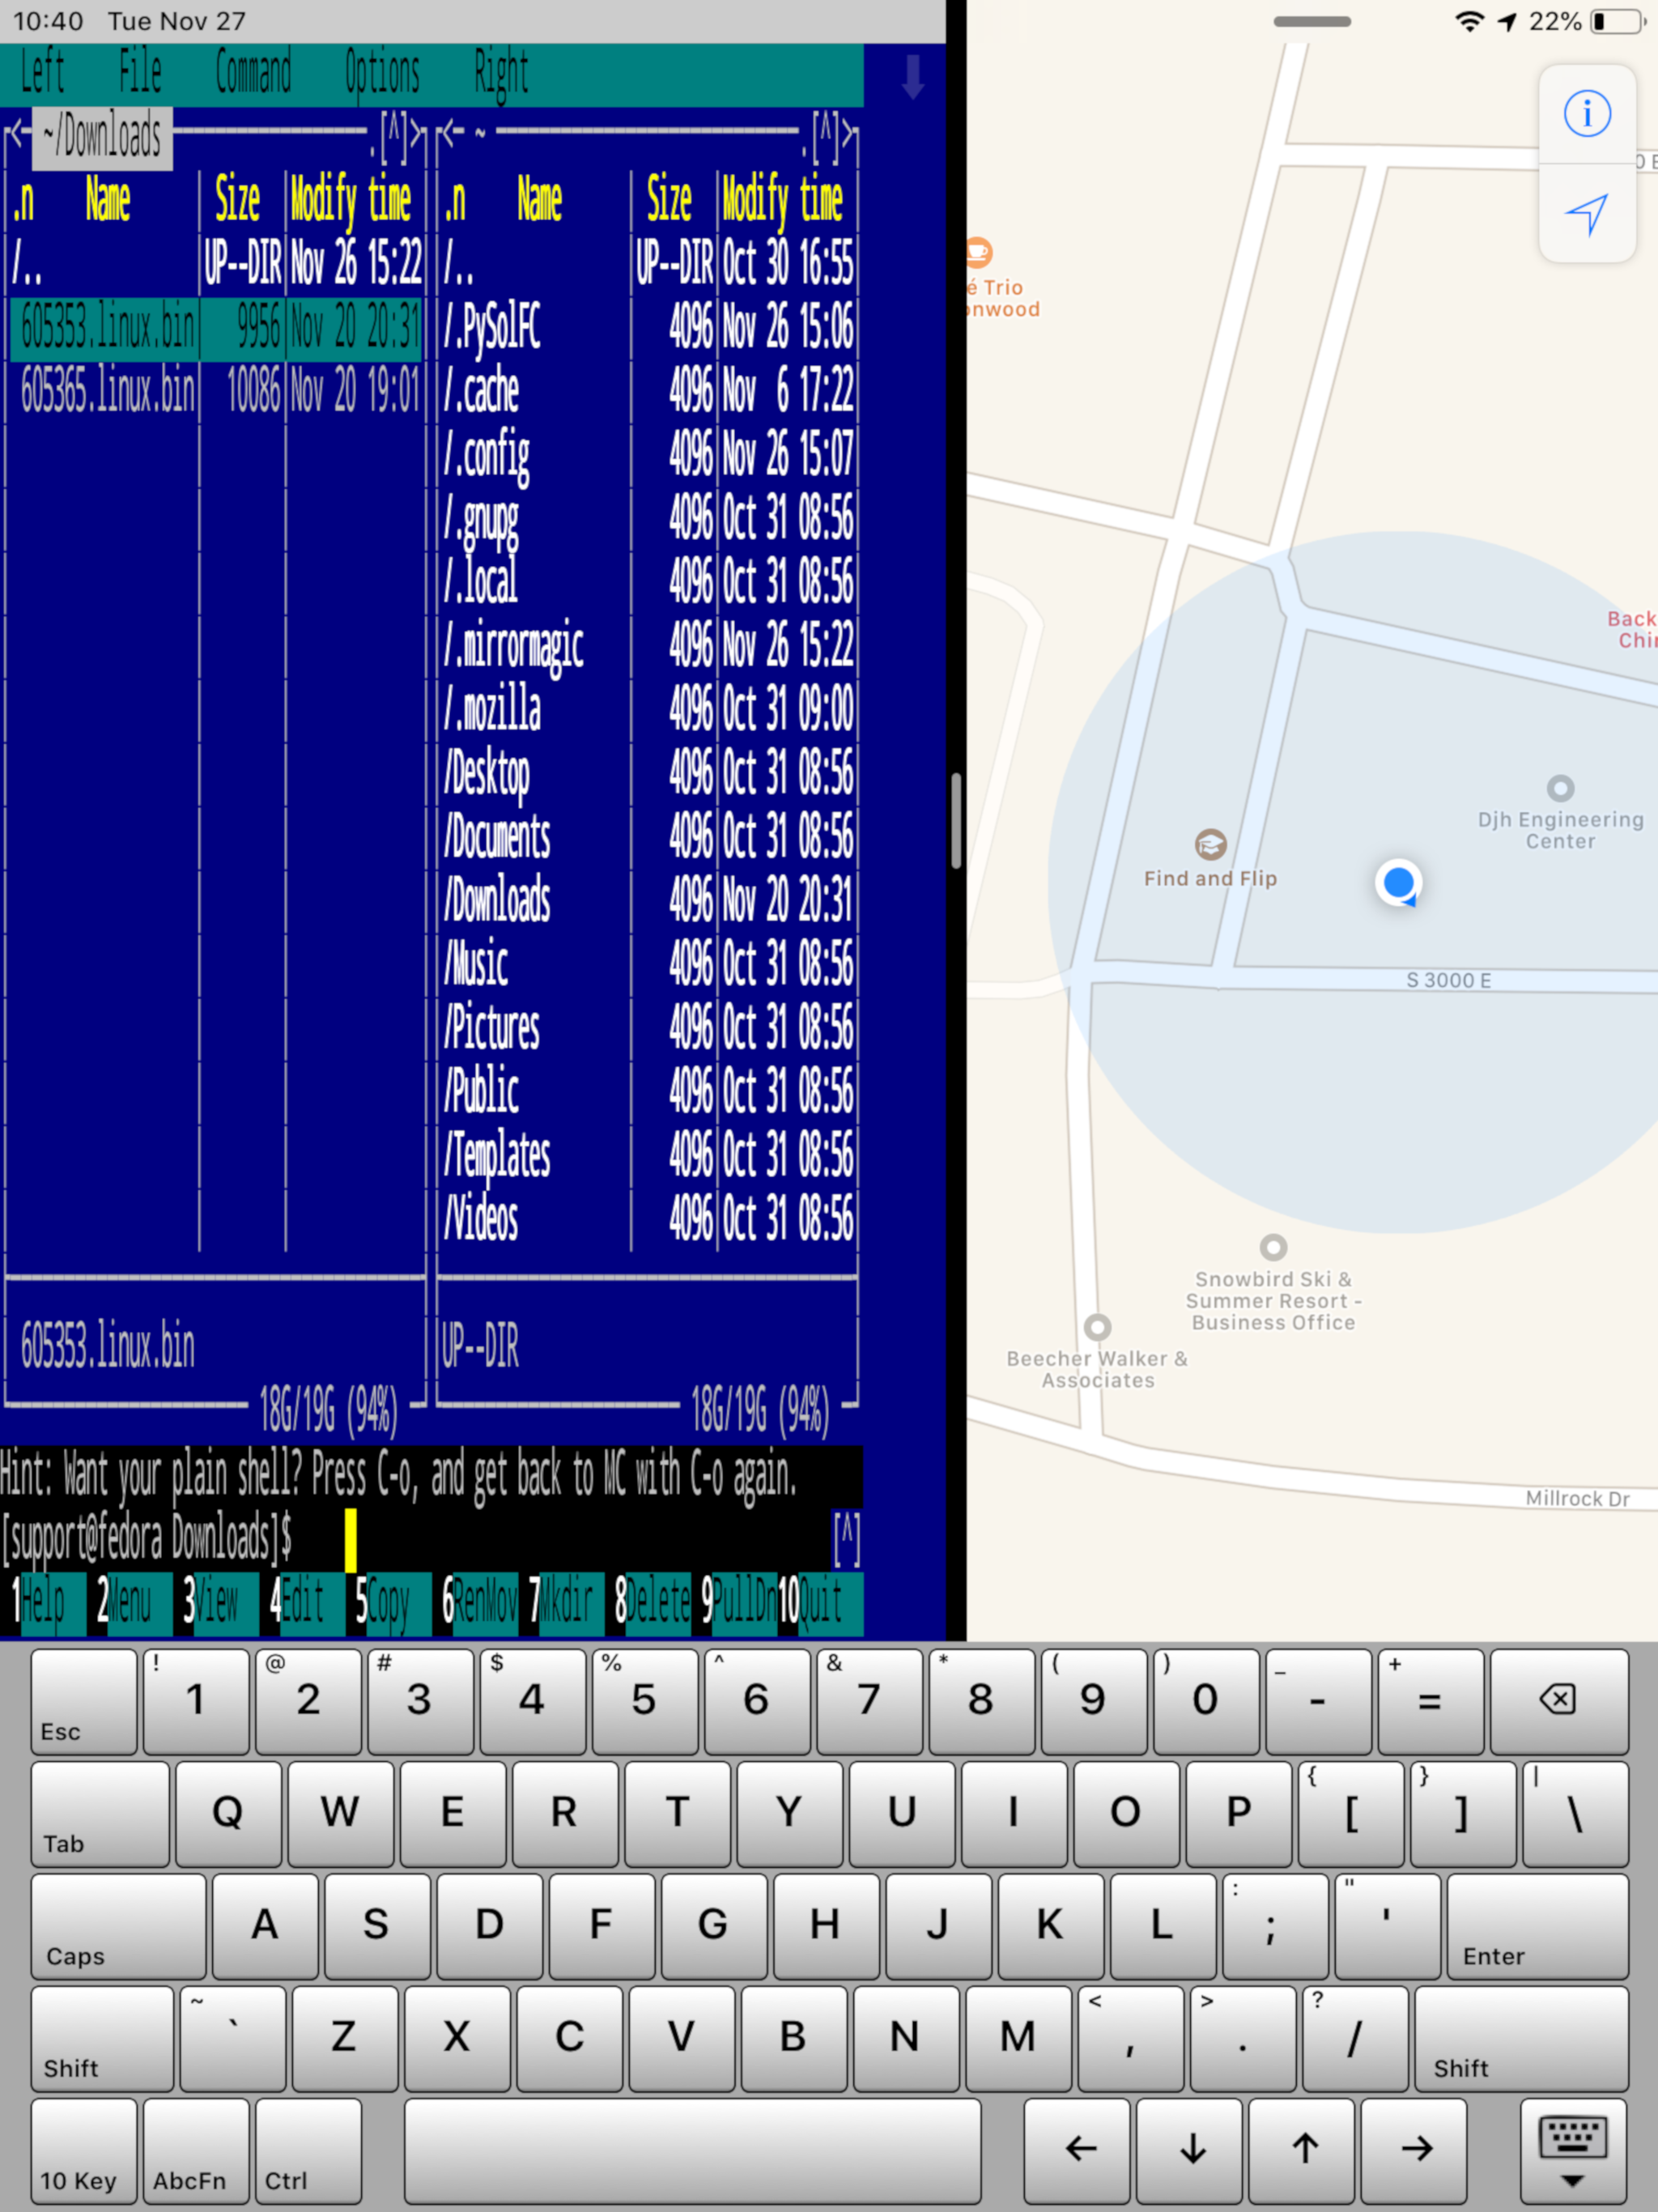Viewport: 1658px width, 2212px height.
Task: Tap the backspace key
Action: [x=1558, y=1701]
